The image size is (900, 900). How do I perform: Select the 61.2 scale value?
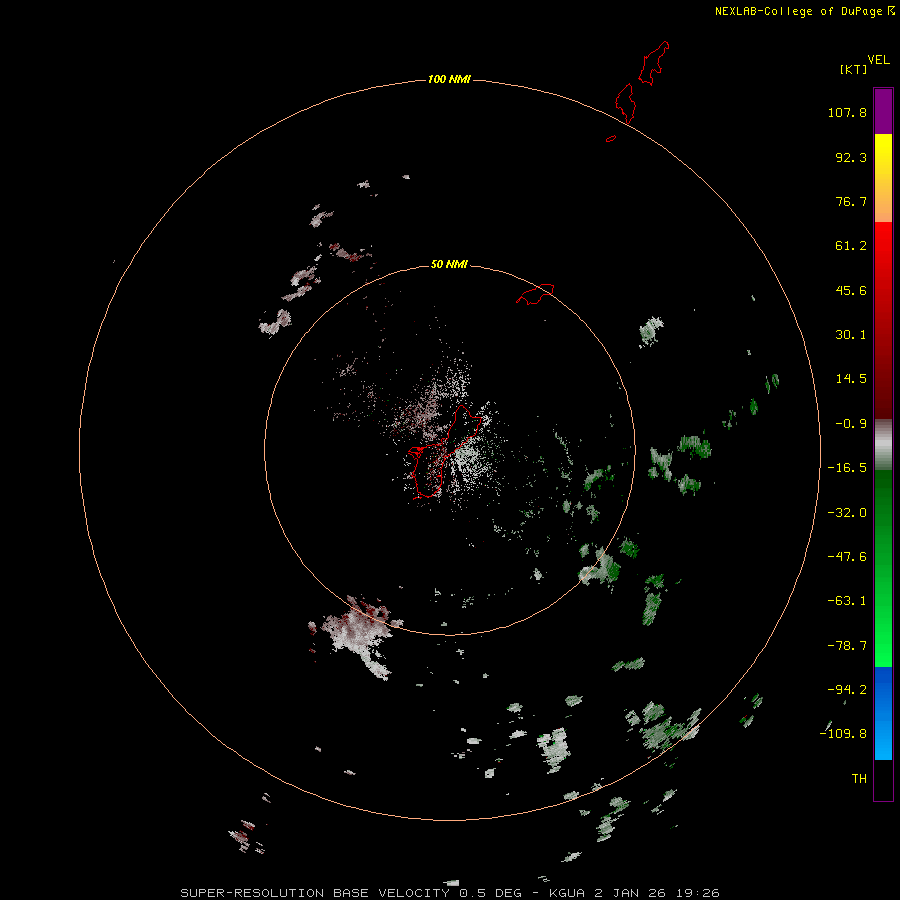tap(851, 246)
